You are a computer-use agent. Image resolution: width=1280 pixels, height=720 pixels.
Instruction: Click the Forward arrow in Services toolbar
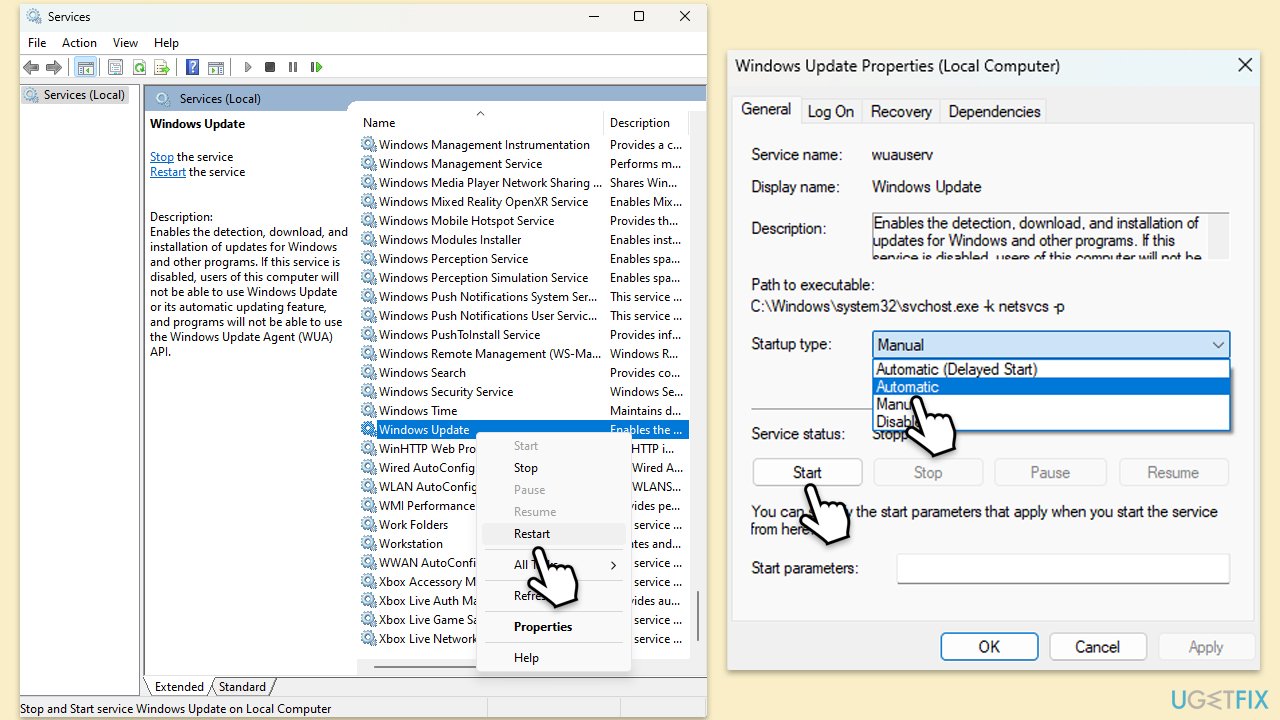point(54,67)
